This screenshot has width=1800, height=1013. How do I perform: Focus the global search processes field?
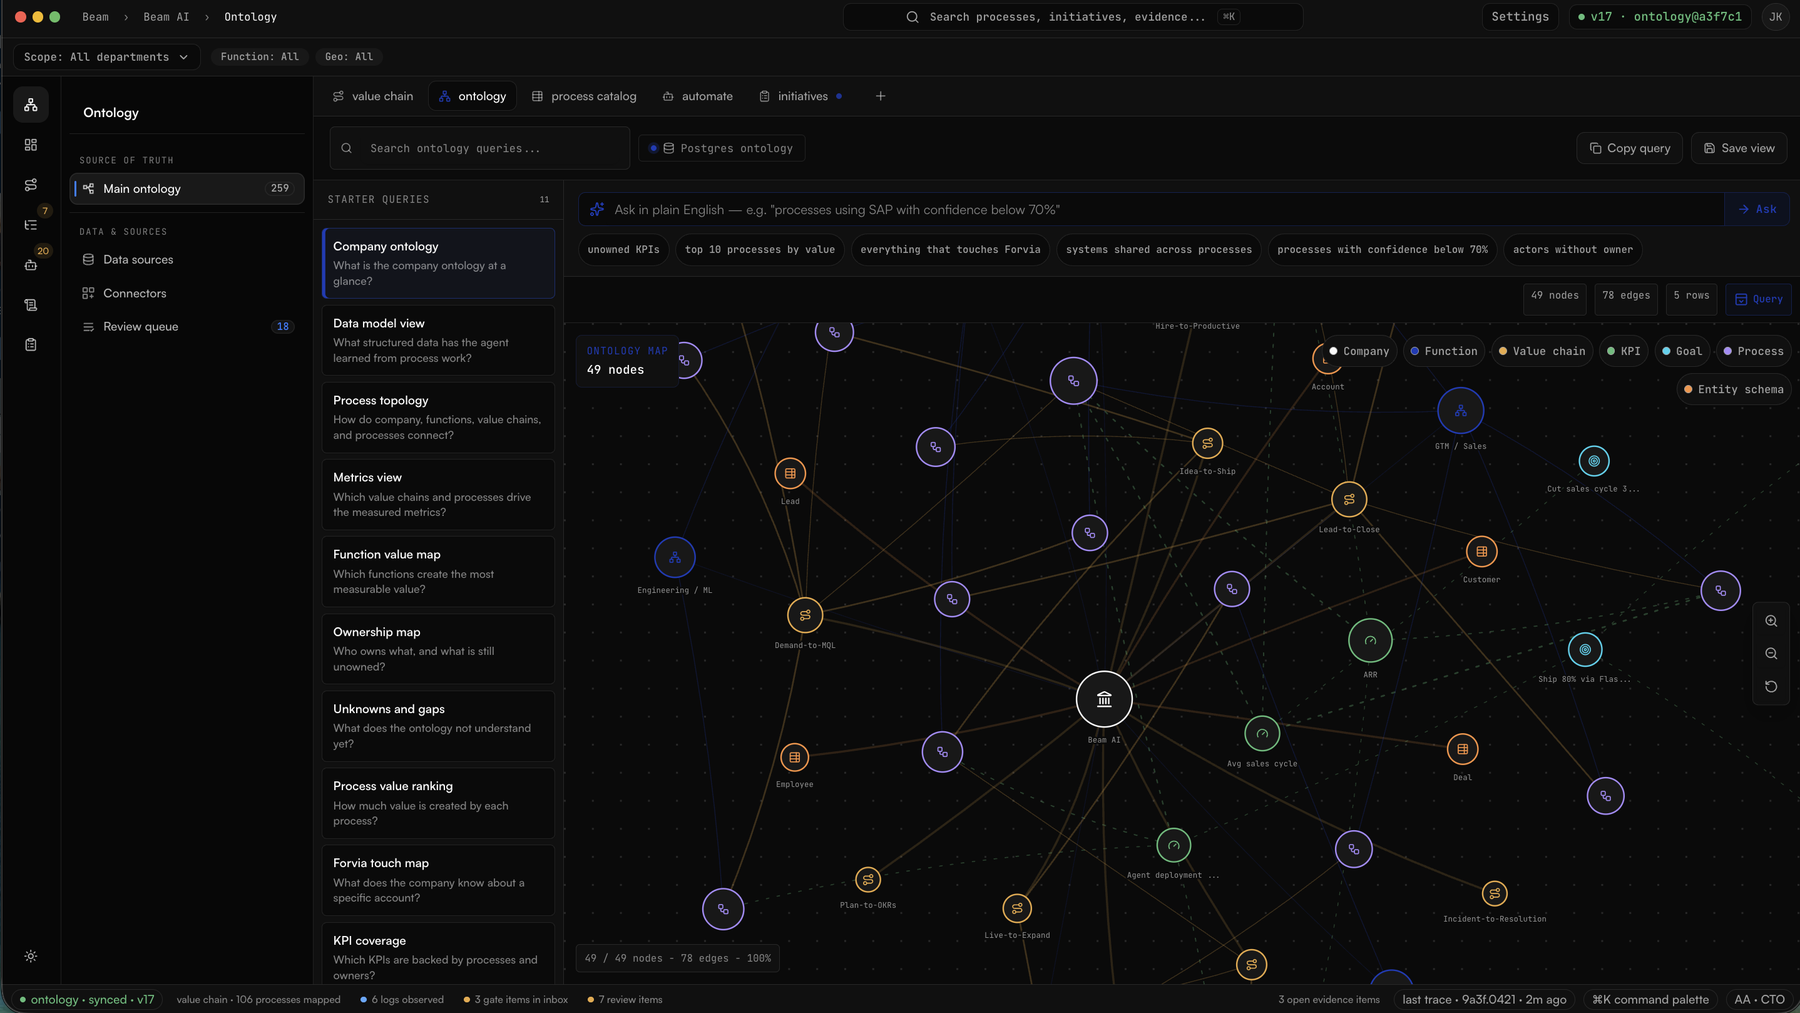[1073, 17]
